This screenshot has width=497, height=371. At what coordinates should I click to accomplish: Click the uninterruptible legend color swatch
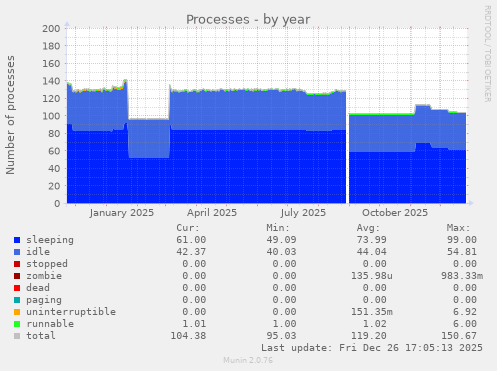(17, 312)
